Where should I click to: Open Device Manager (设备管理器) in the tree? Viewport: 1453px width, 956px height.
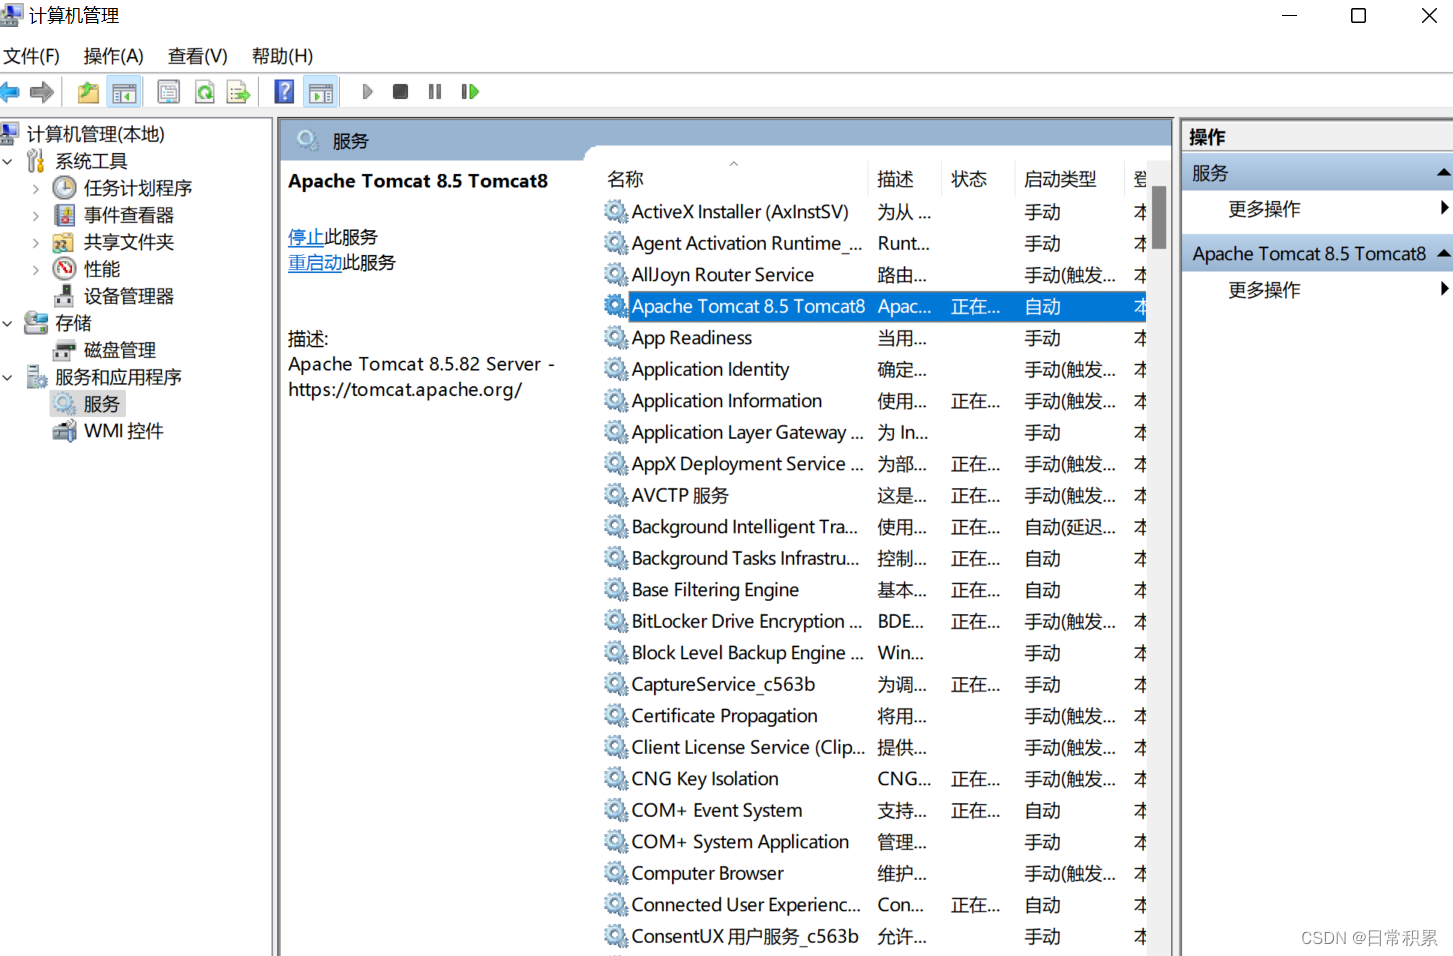129,296
